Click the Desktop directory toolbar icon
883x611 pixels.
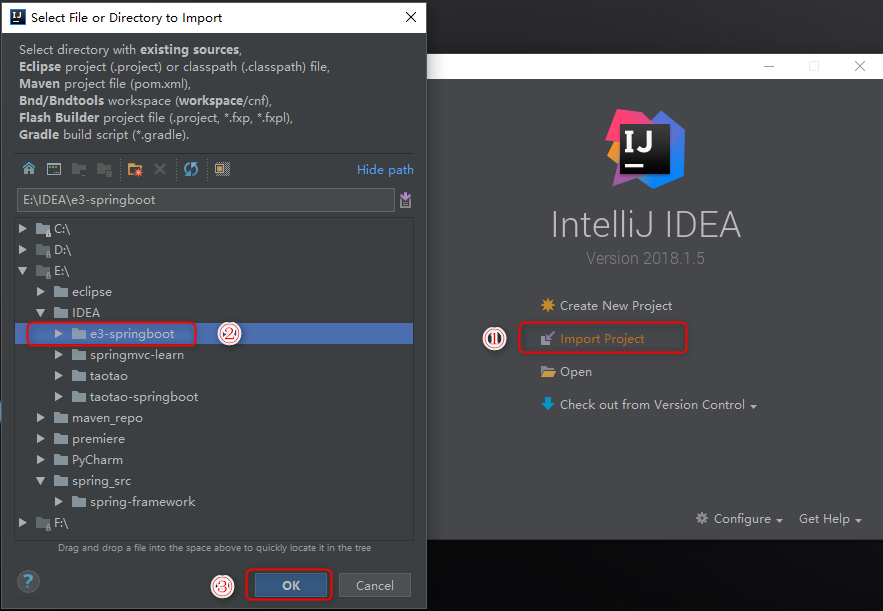click(x=54, y=169)
